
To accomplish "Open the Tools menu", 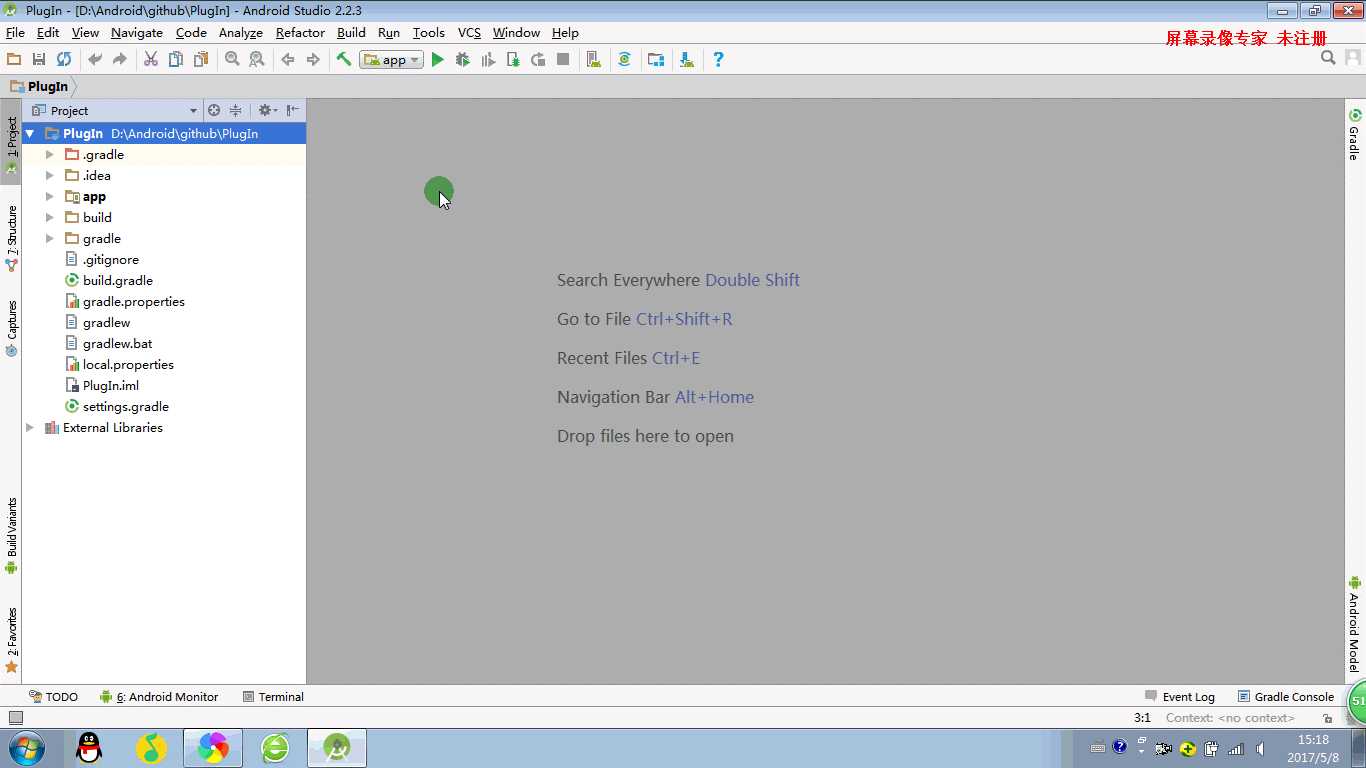I will tap(429, 33).
